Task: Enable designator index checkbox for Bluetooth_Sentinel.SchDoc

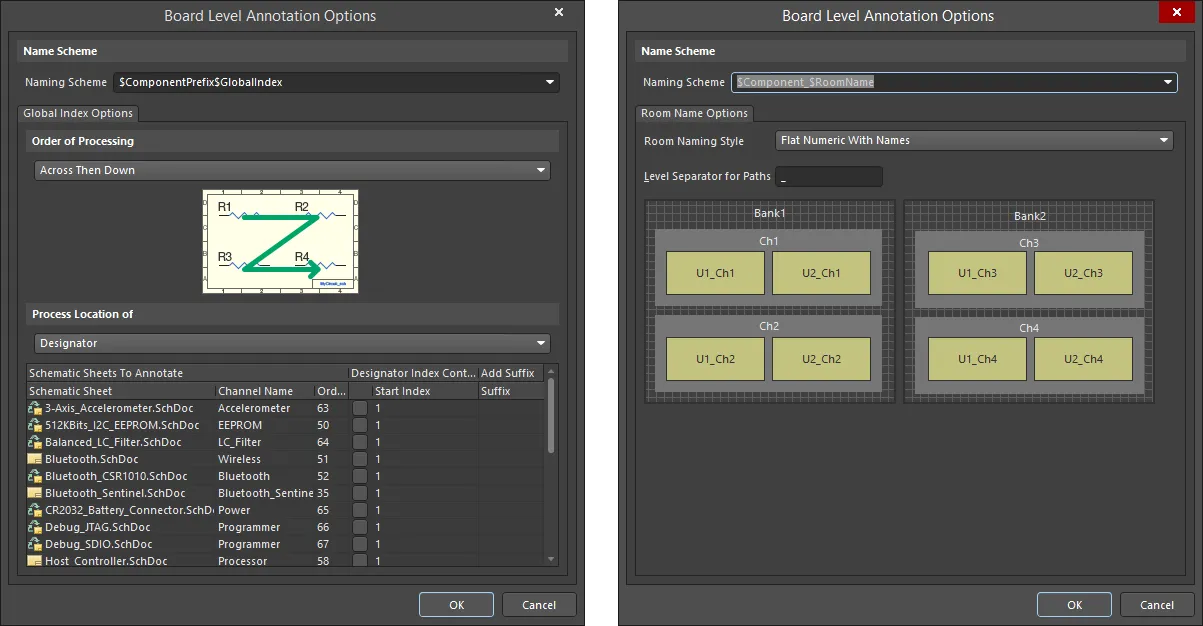Action: [x=360, y=493]
